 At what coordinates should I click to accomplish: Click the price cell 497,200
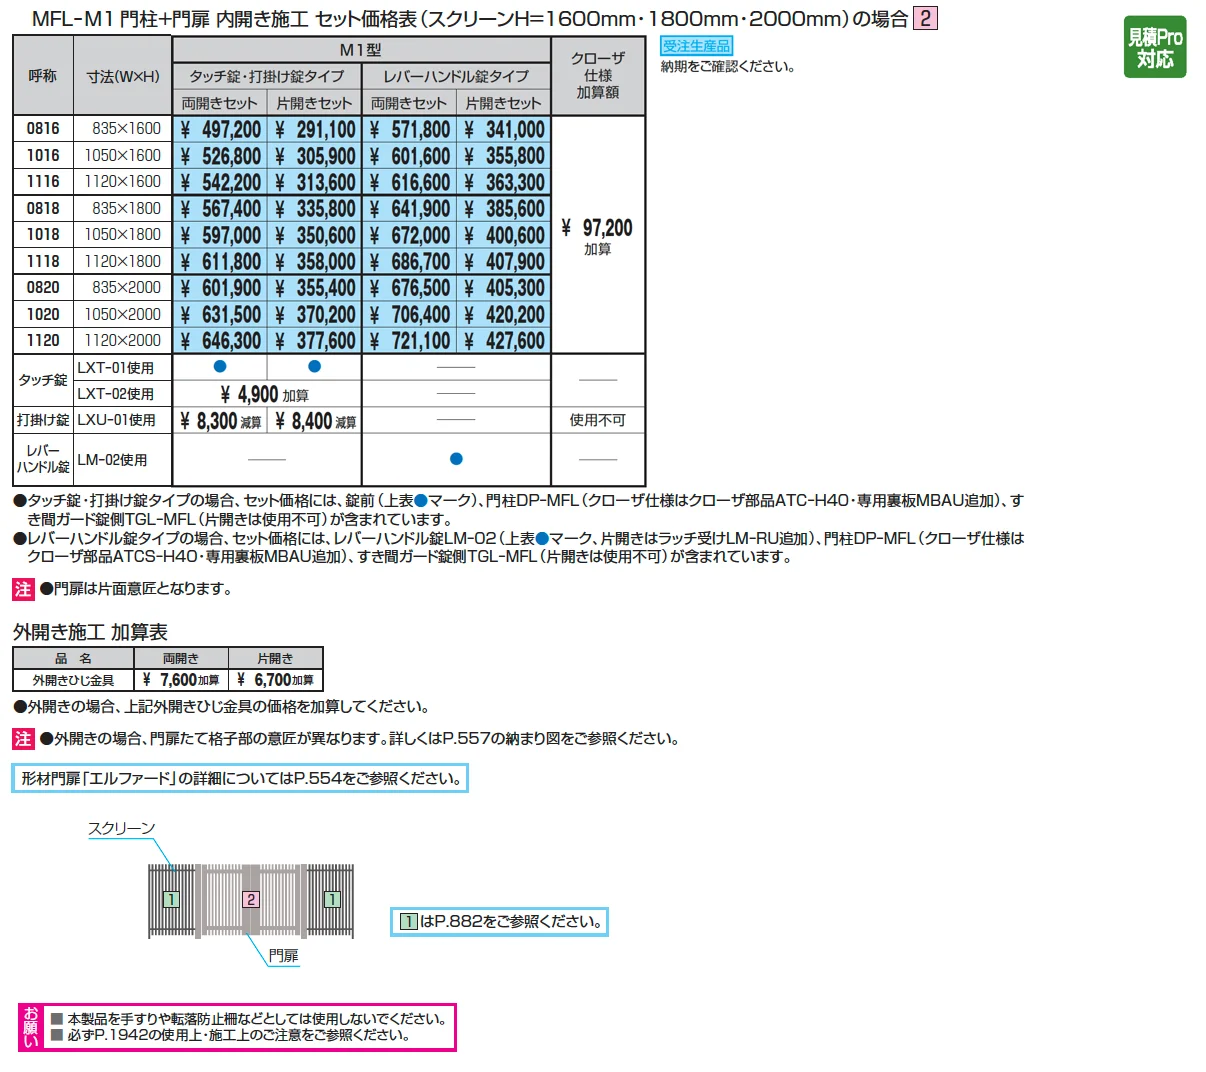(220, 130)
